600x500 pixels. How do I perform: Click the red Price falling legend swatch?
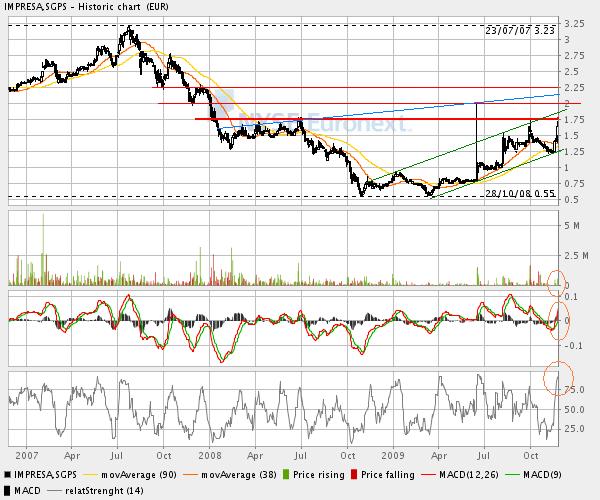click(x=354, y=475)
